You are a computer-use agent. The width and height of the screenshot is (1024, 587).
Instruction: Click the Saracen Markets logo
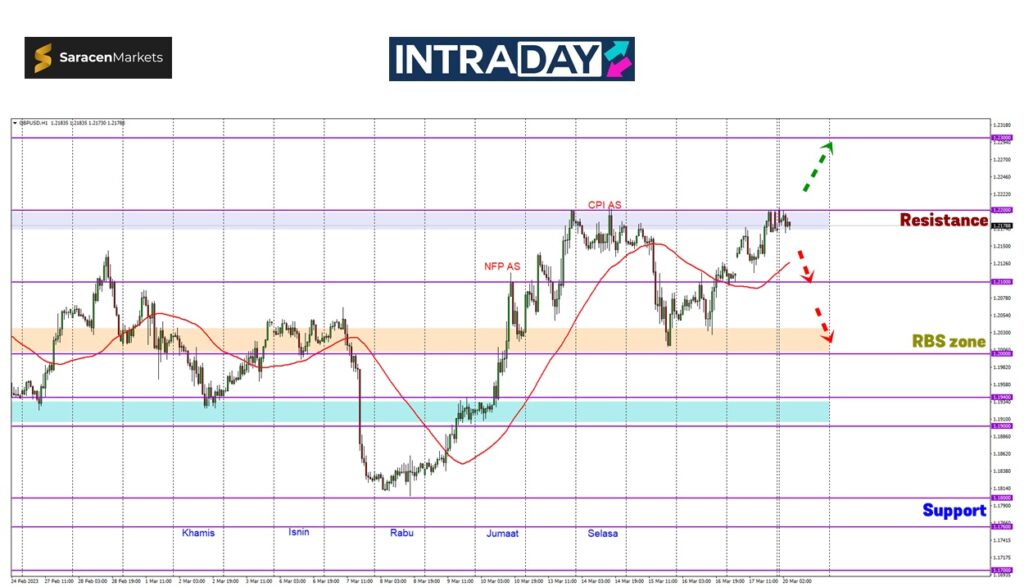pos(98,58)
